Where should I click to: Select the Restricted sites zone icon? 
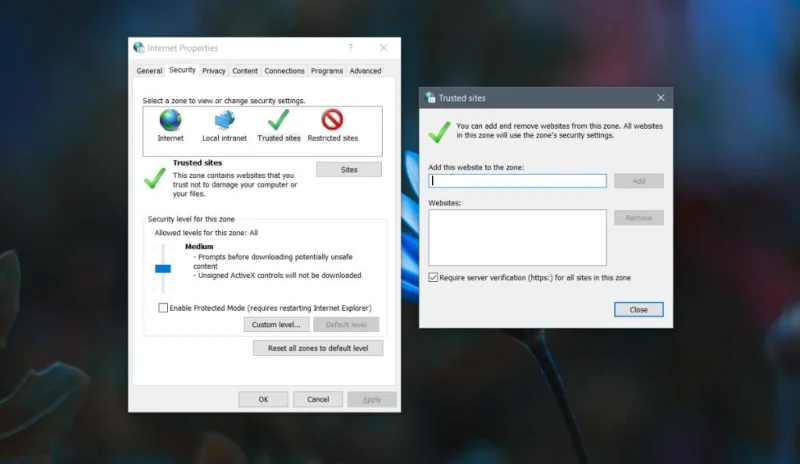(332, 120)
